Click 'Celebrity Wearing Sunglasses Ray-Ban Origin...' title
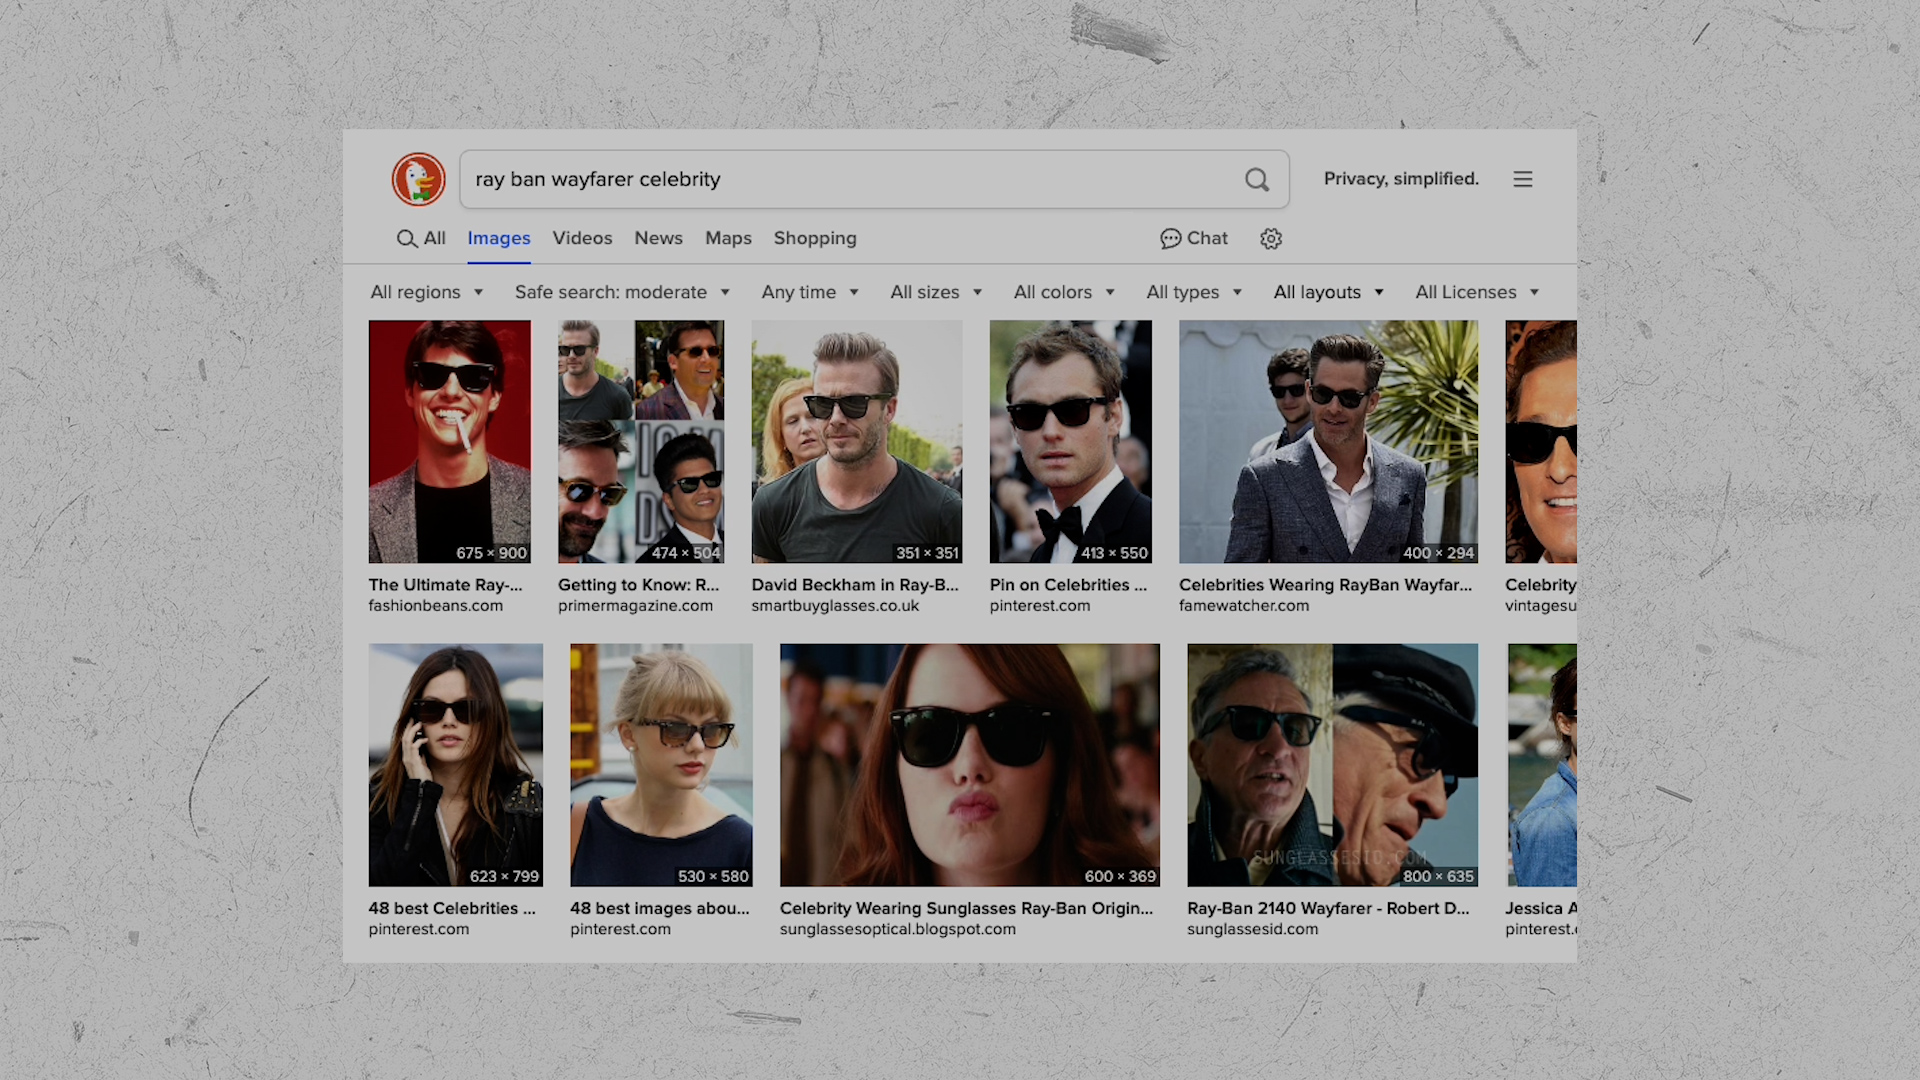The image size is (1920, 1080). click(x=966, y=908)
